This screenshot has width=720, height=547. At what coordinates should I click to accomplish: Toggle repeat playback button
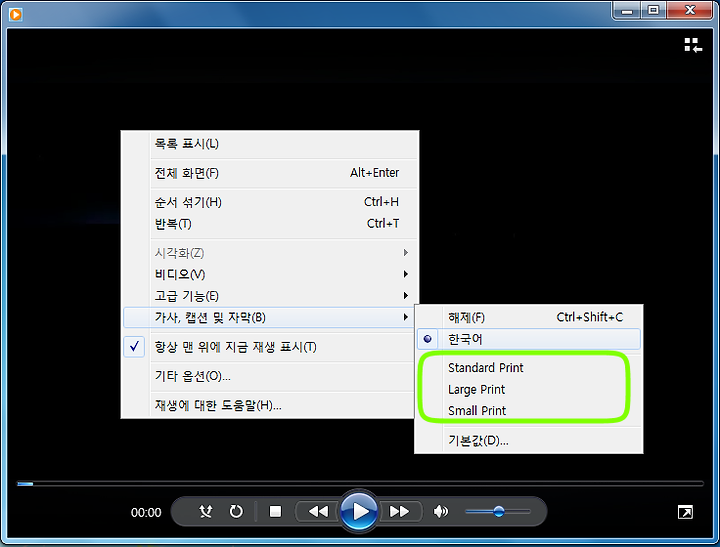click(236, 511)
